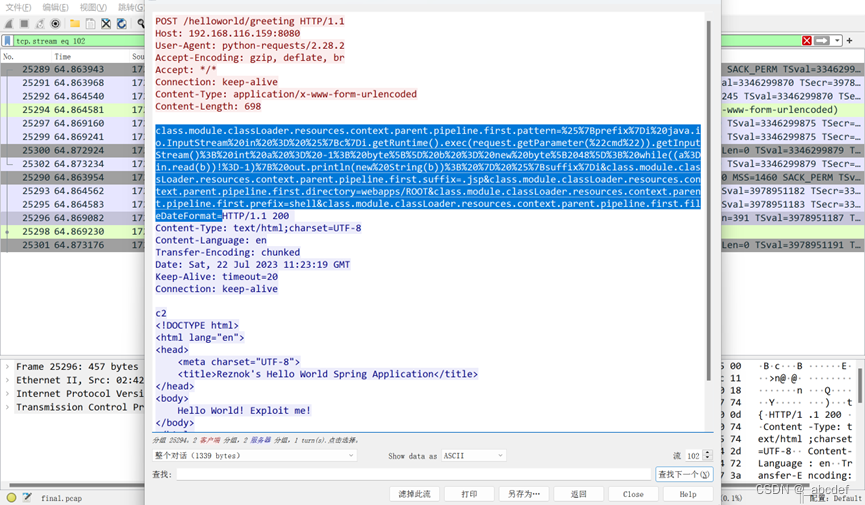Click the start capture shark fin icon
Screen dimensions: 865x505
[9, 24]
